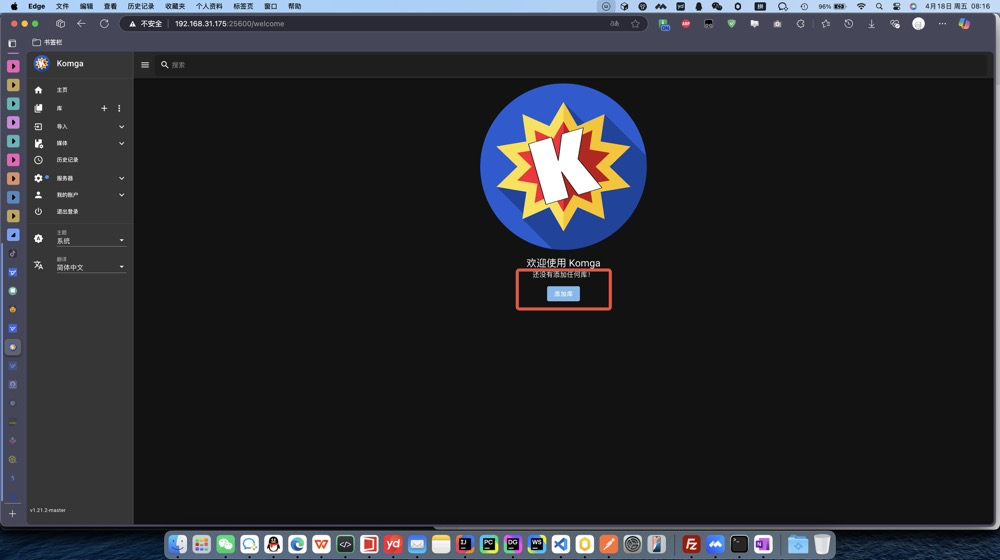
Task: Open the favorites list icon
Action: [x=826, y=24]
